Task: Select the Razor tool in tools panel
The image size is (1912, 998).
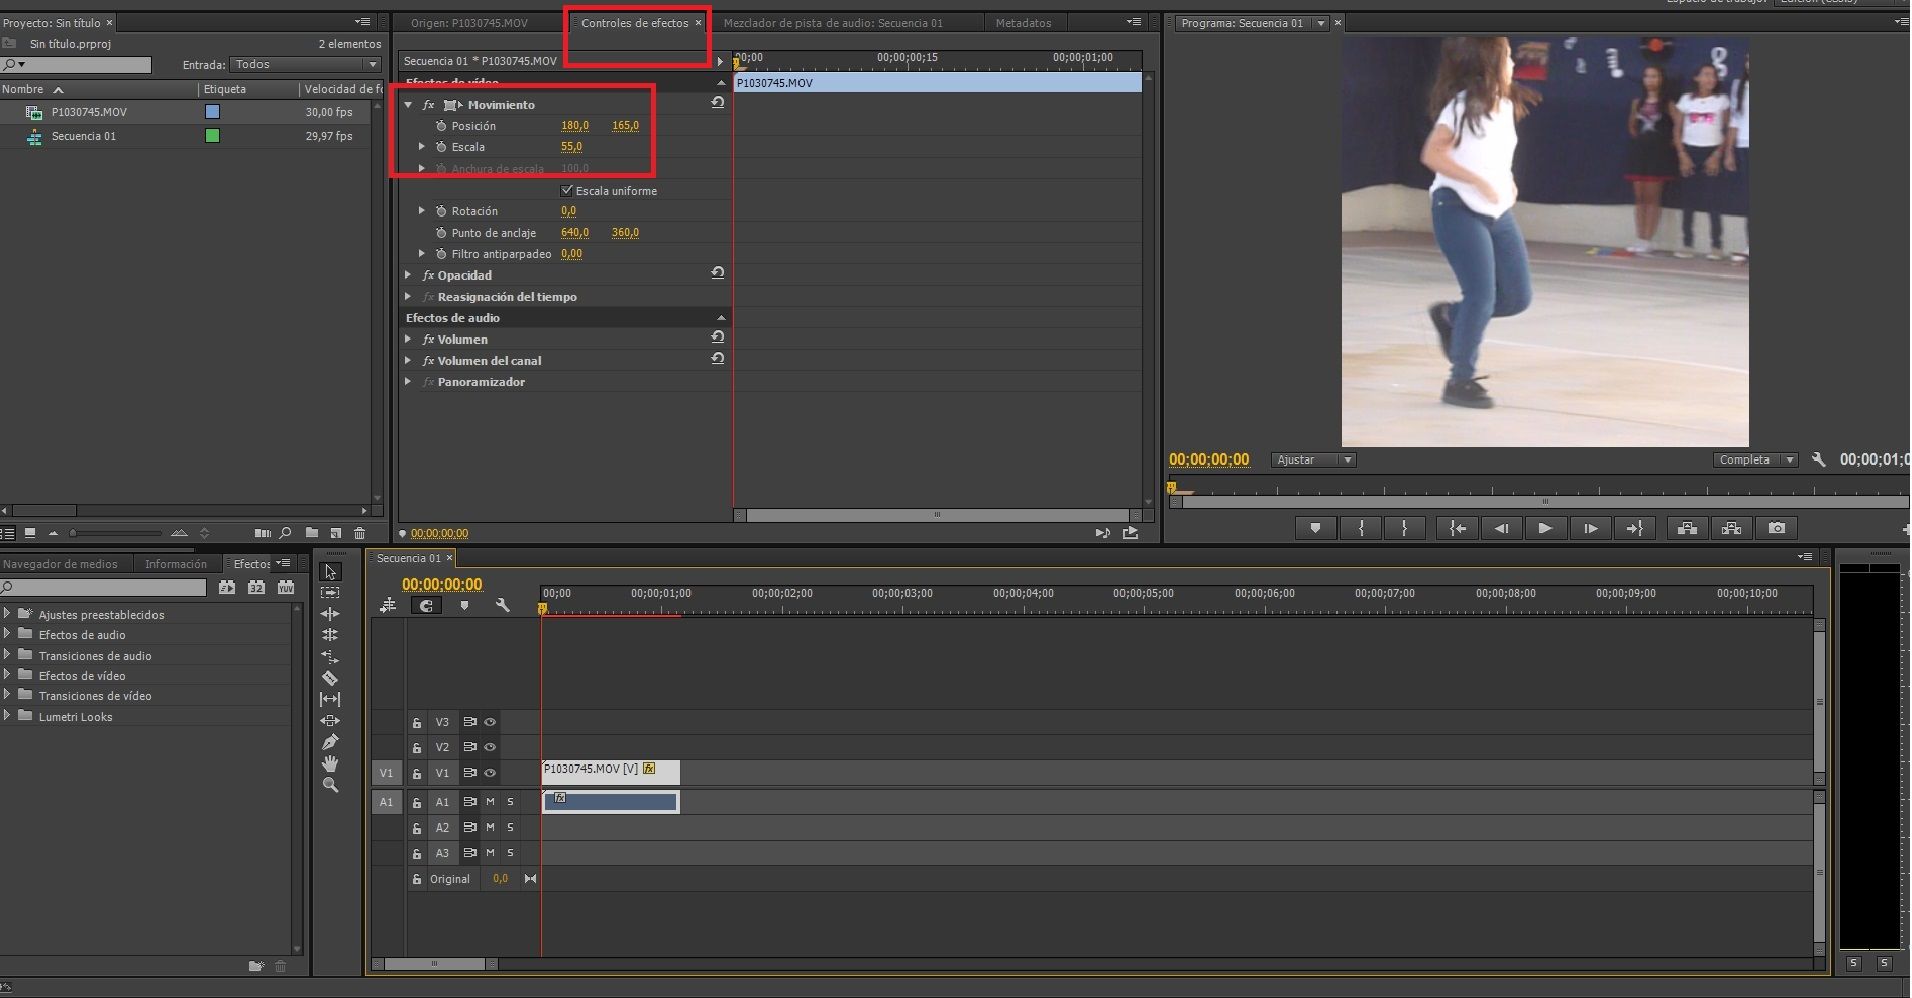Action: pos(330,678)
